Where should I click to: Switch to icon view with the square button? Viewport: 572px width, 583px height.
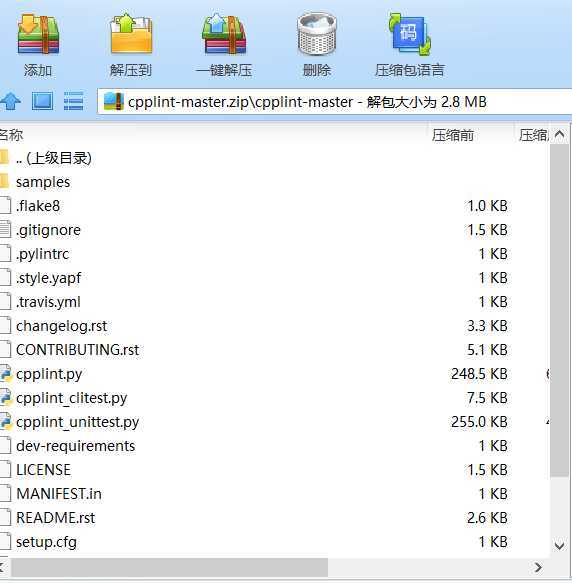click(42, 101)
